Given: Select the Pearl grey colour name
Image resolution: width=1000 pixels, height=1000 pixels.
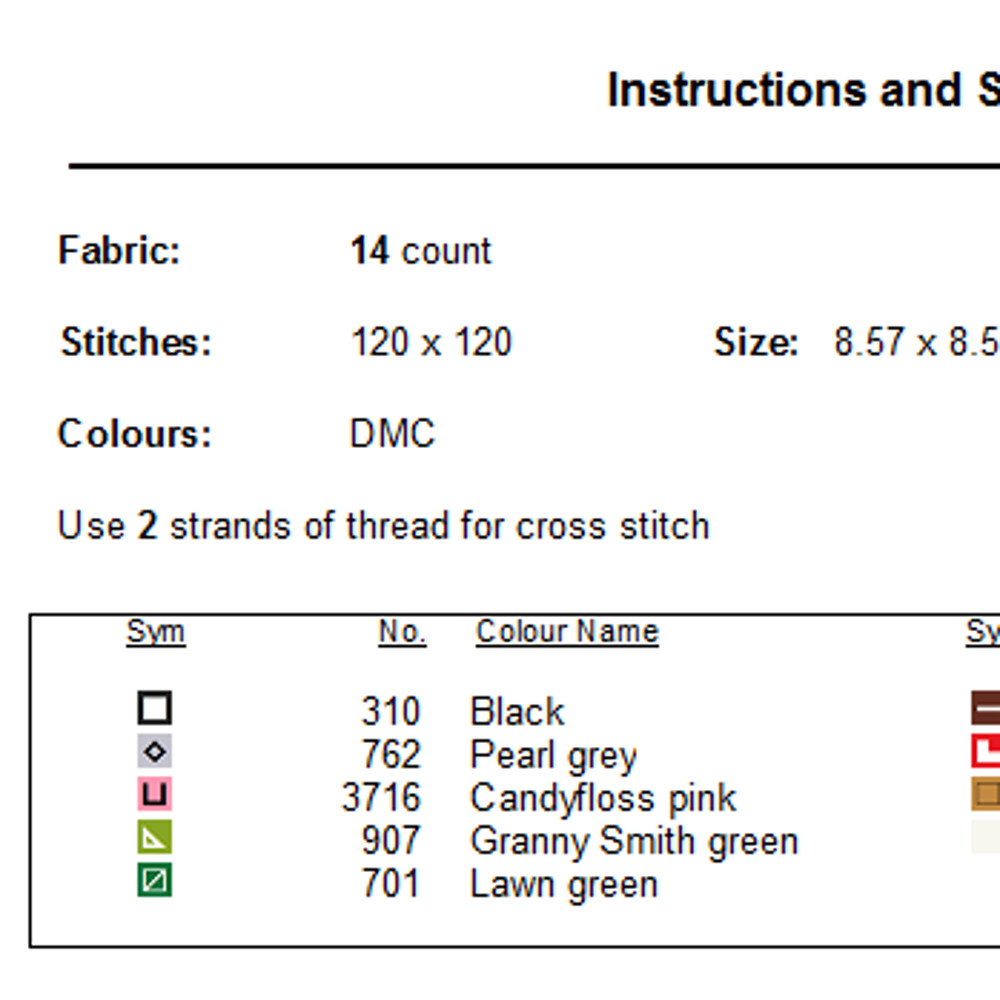Looking at the screenshot, I should [553, 755].
